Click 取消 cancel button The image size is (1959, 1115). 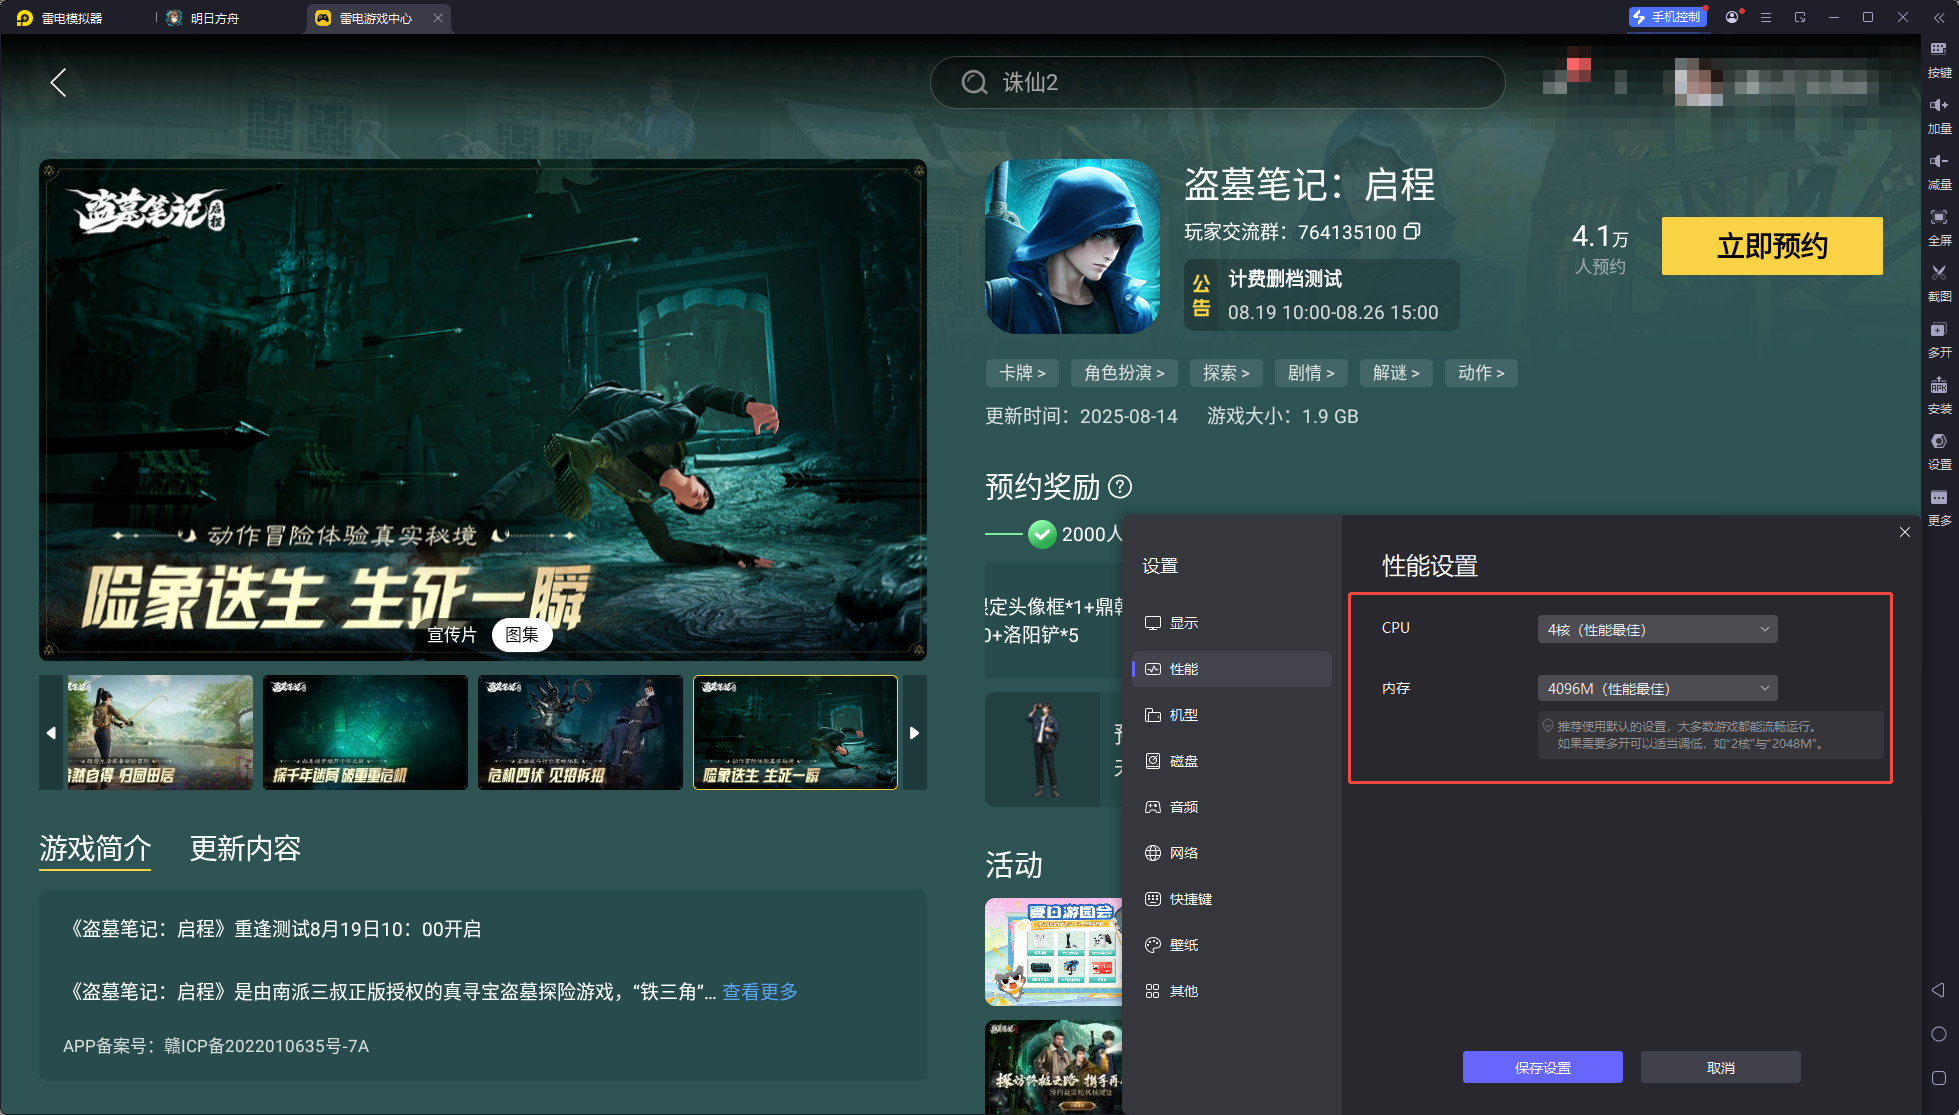[1720, 1067]
